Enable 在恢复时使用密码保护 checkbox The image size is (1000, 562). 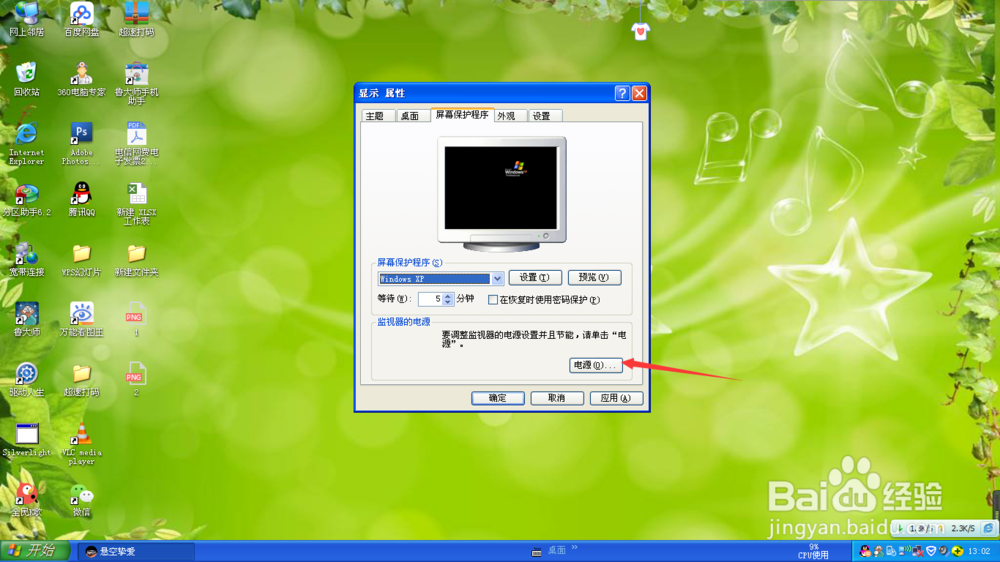(x=492, y=300)
